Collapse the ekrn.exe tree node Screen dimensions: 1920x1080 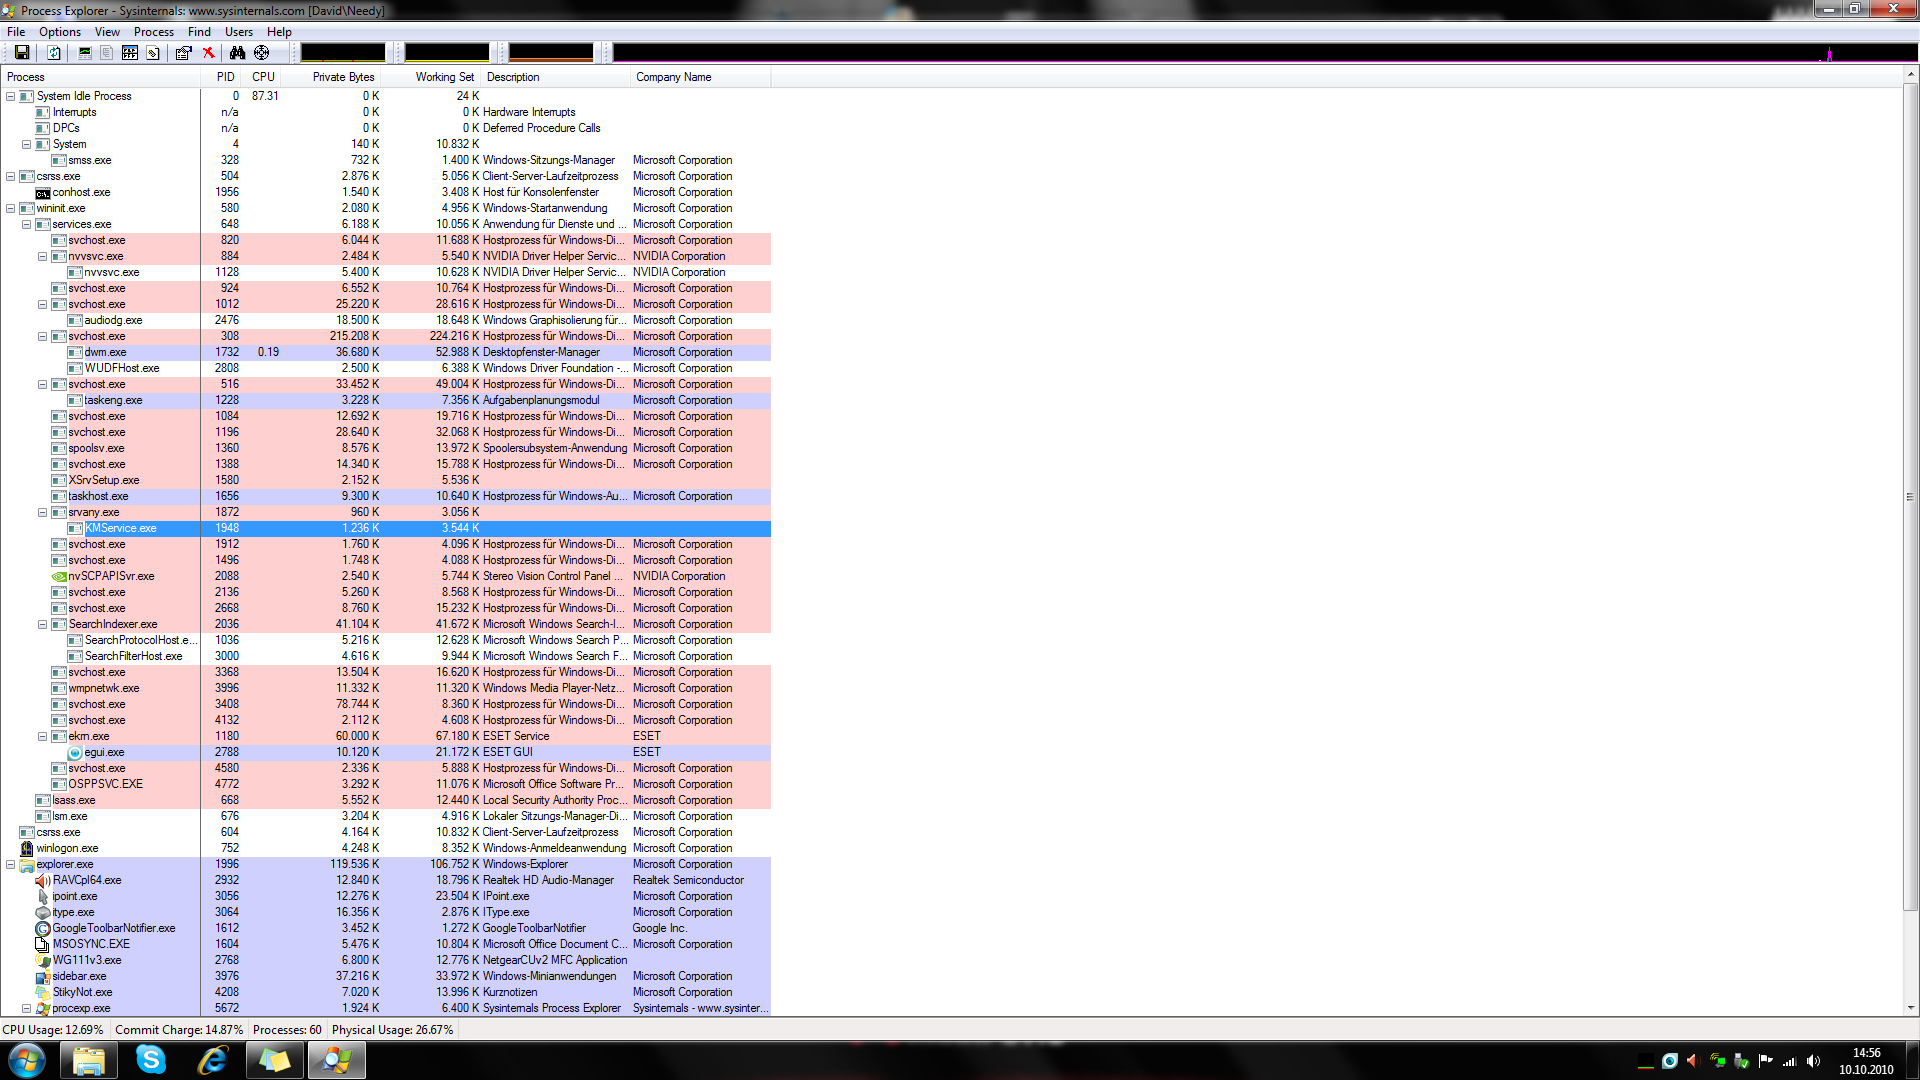click(x=43, y=736)
